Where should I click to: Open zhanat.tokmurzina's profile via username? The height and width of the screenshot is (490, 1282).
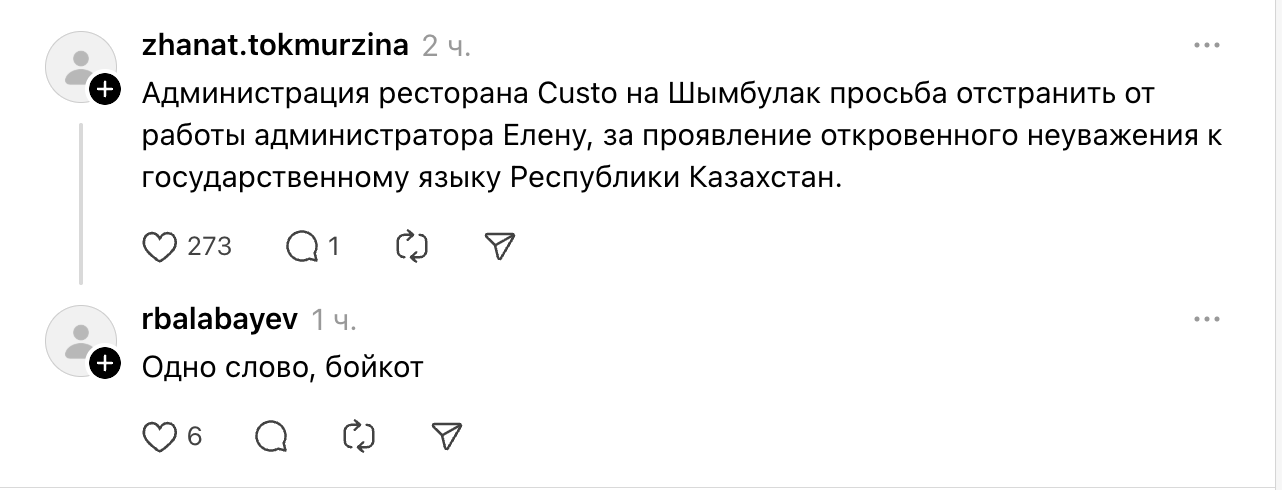coord(275,46)
